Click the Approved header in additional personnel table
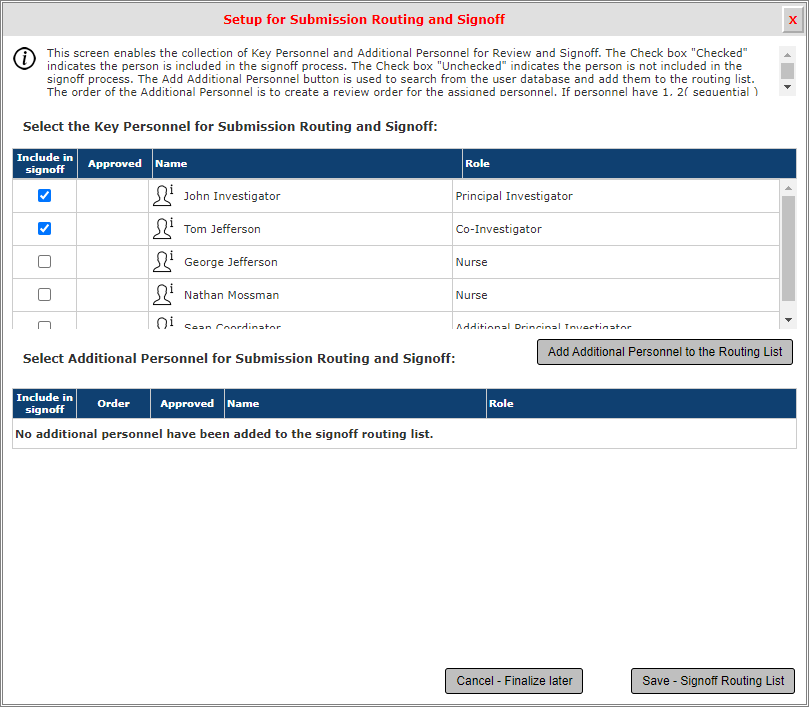809x707 pixels. 187,404
